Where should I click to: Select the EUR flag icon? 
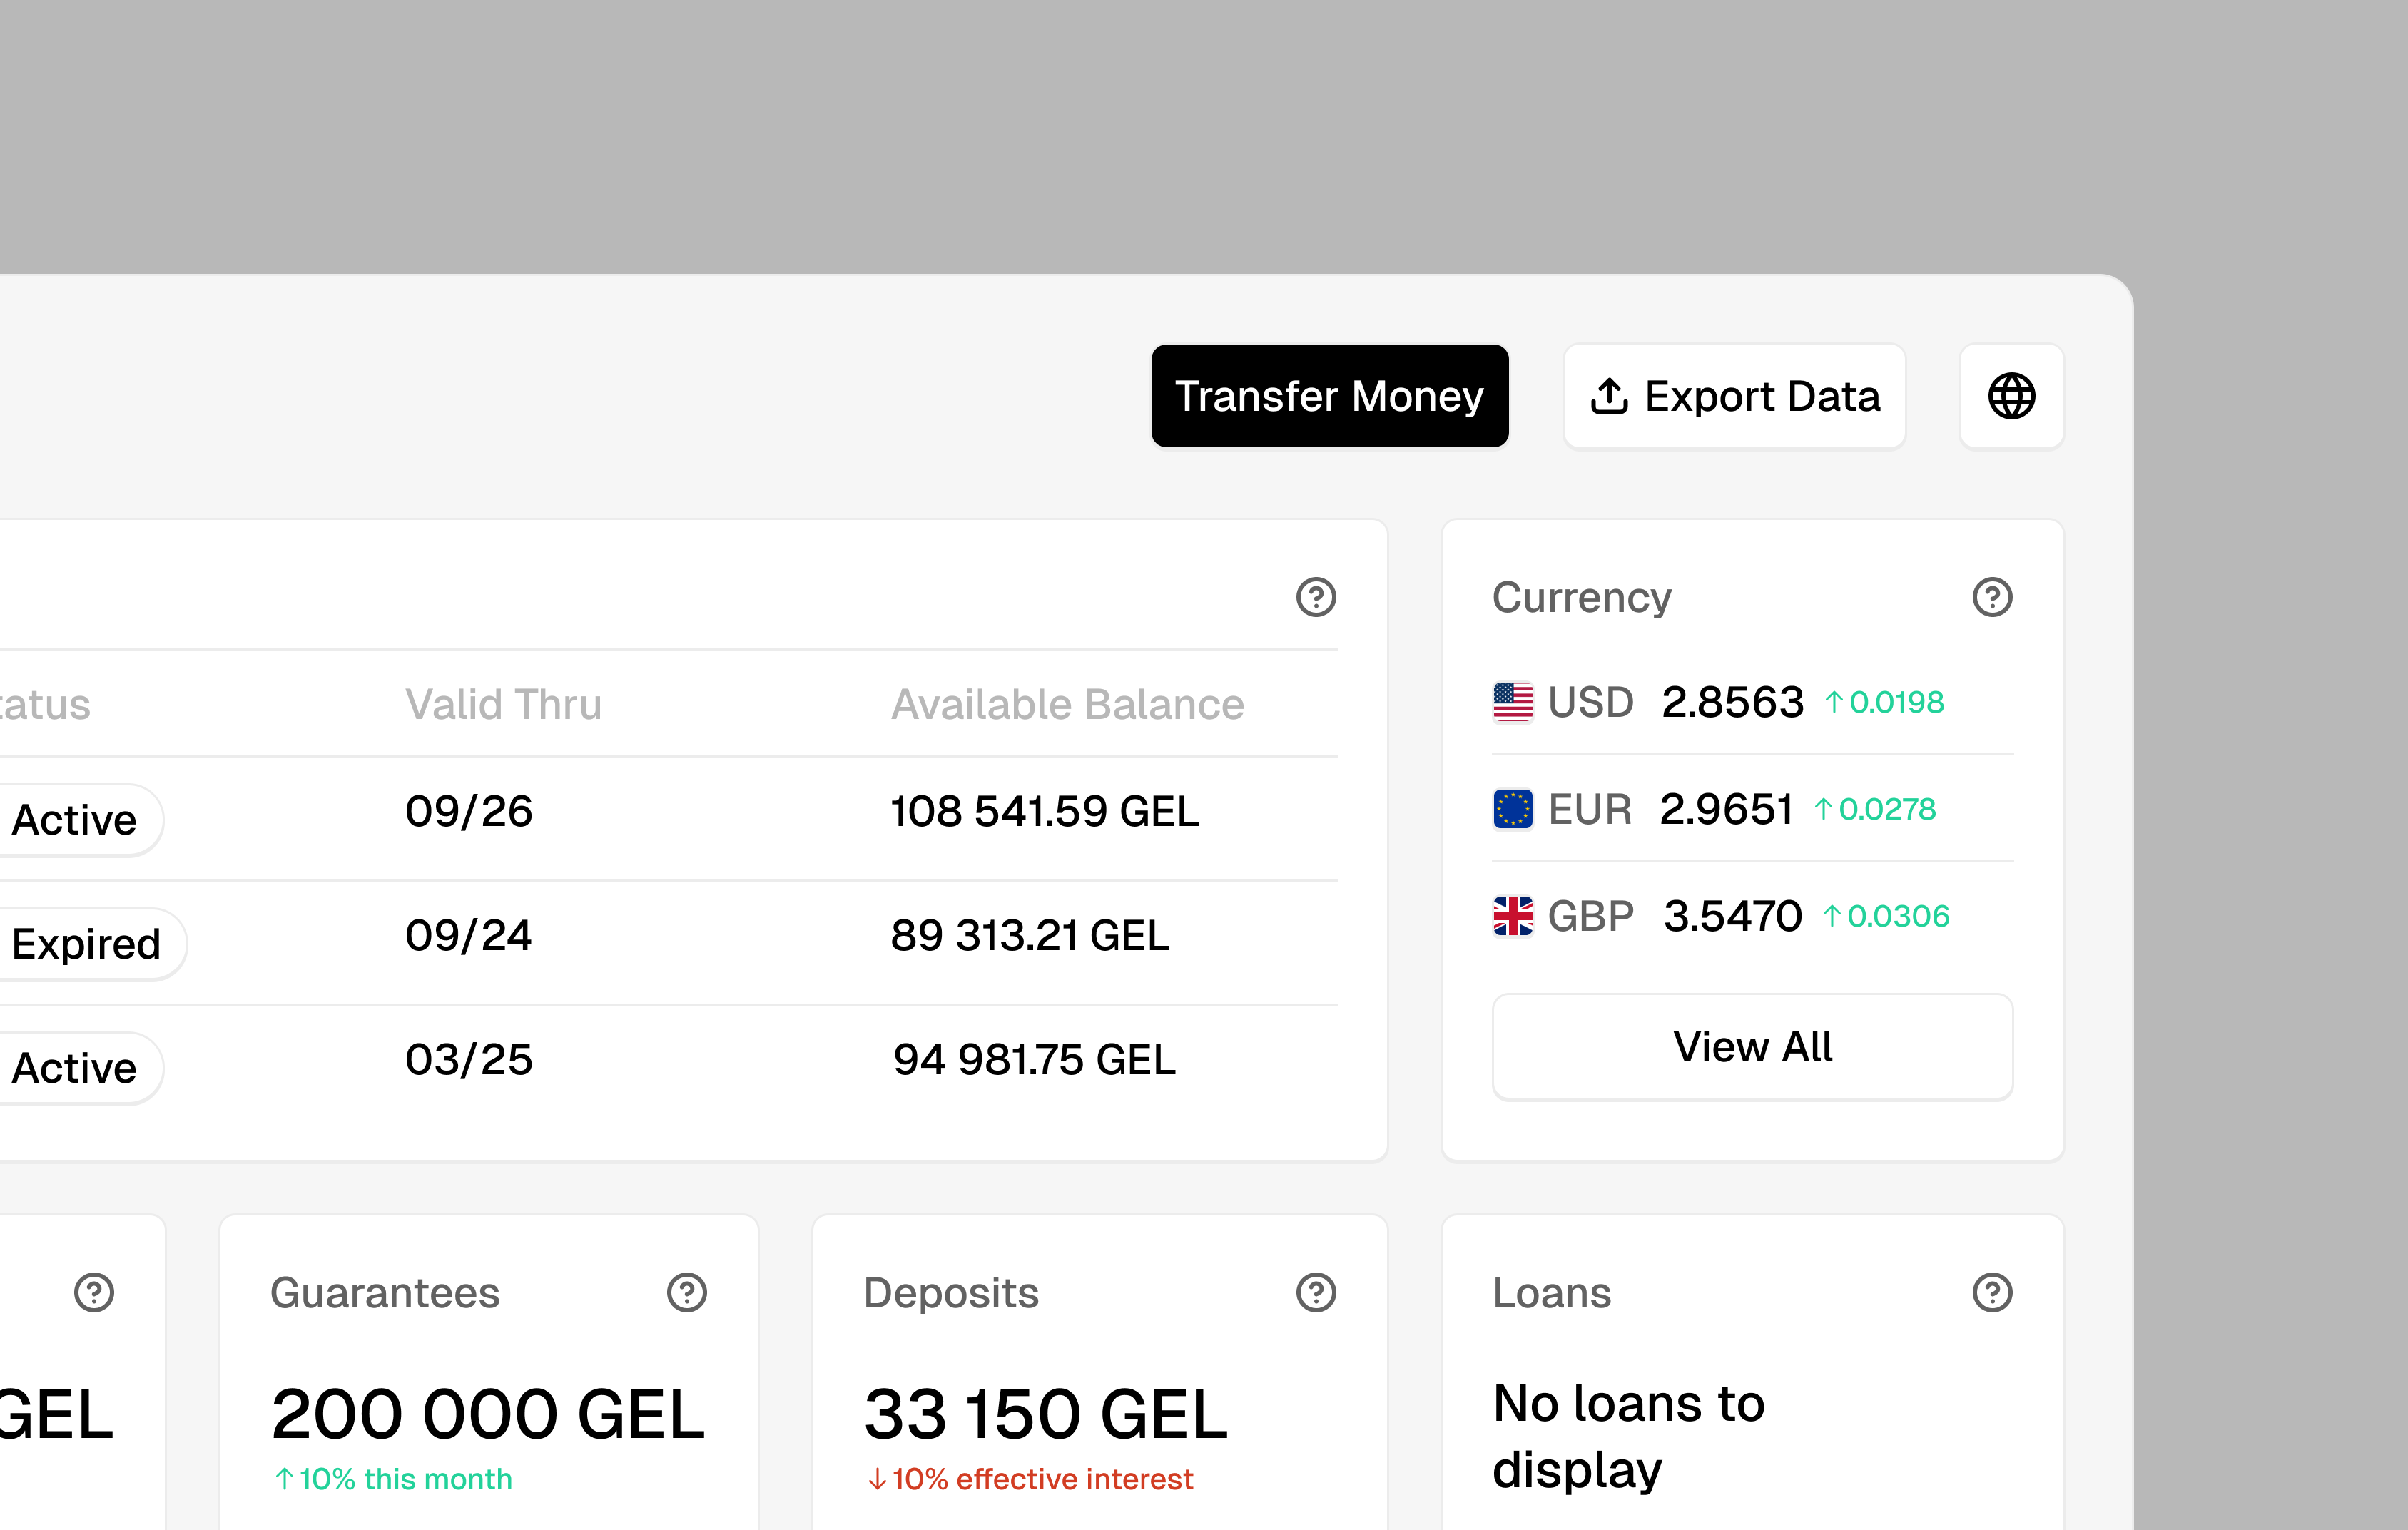(1512, 809)
